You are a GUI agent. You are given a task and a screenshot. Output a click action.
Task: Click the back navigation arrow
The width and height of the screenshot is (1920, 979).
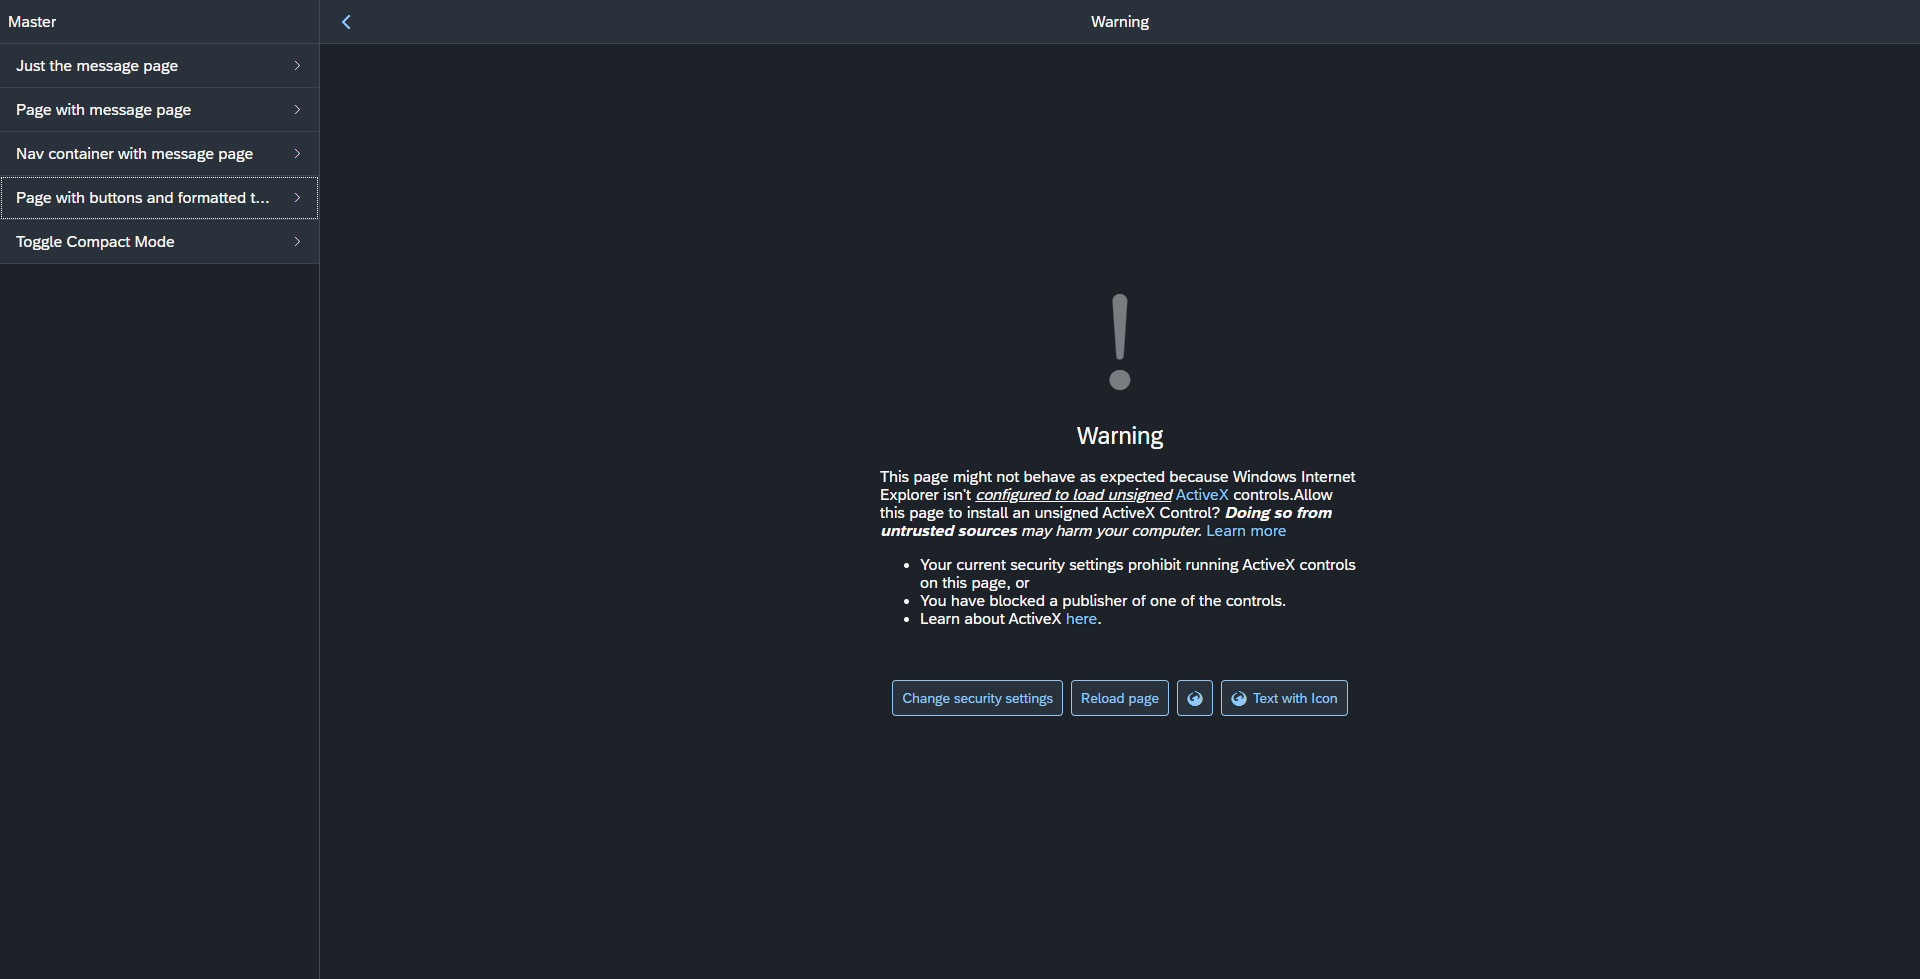click(346, 21)
